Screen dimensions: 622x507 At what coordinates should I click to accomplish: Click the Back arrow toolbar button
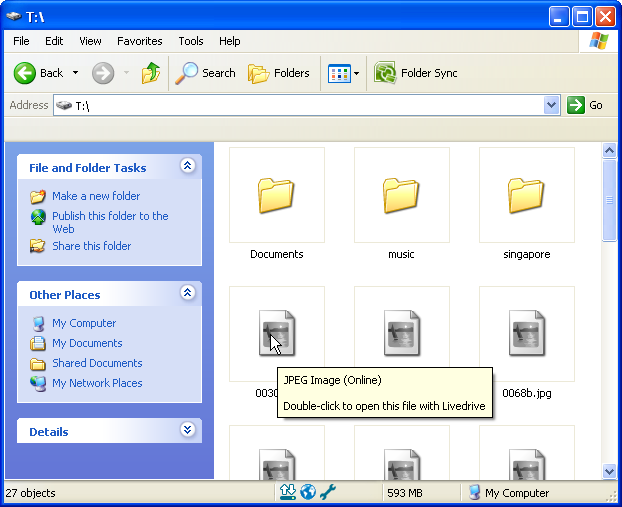pos(39,73)
